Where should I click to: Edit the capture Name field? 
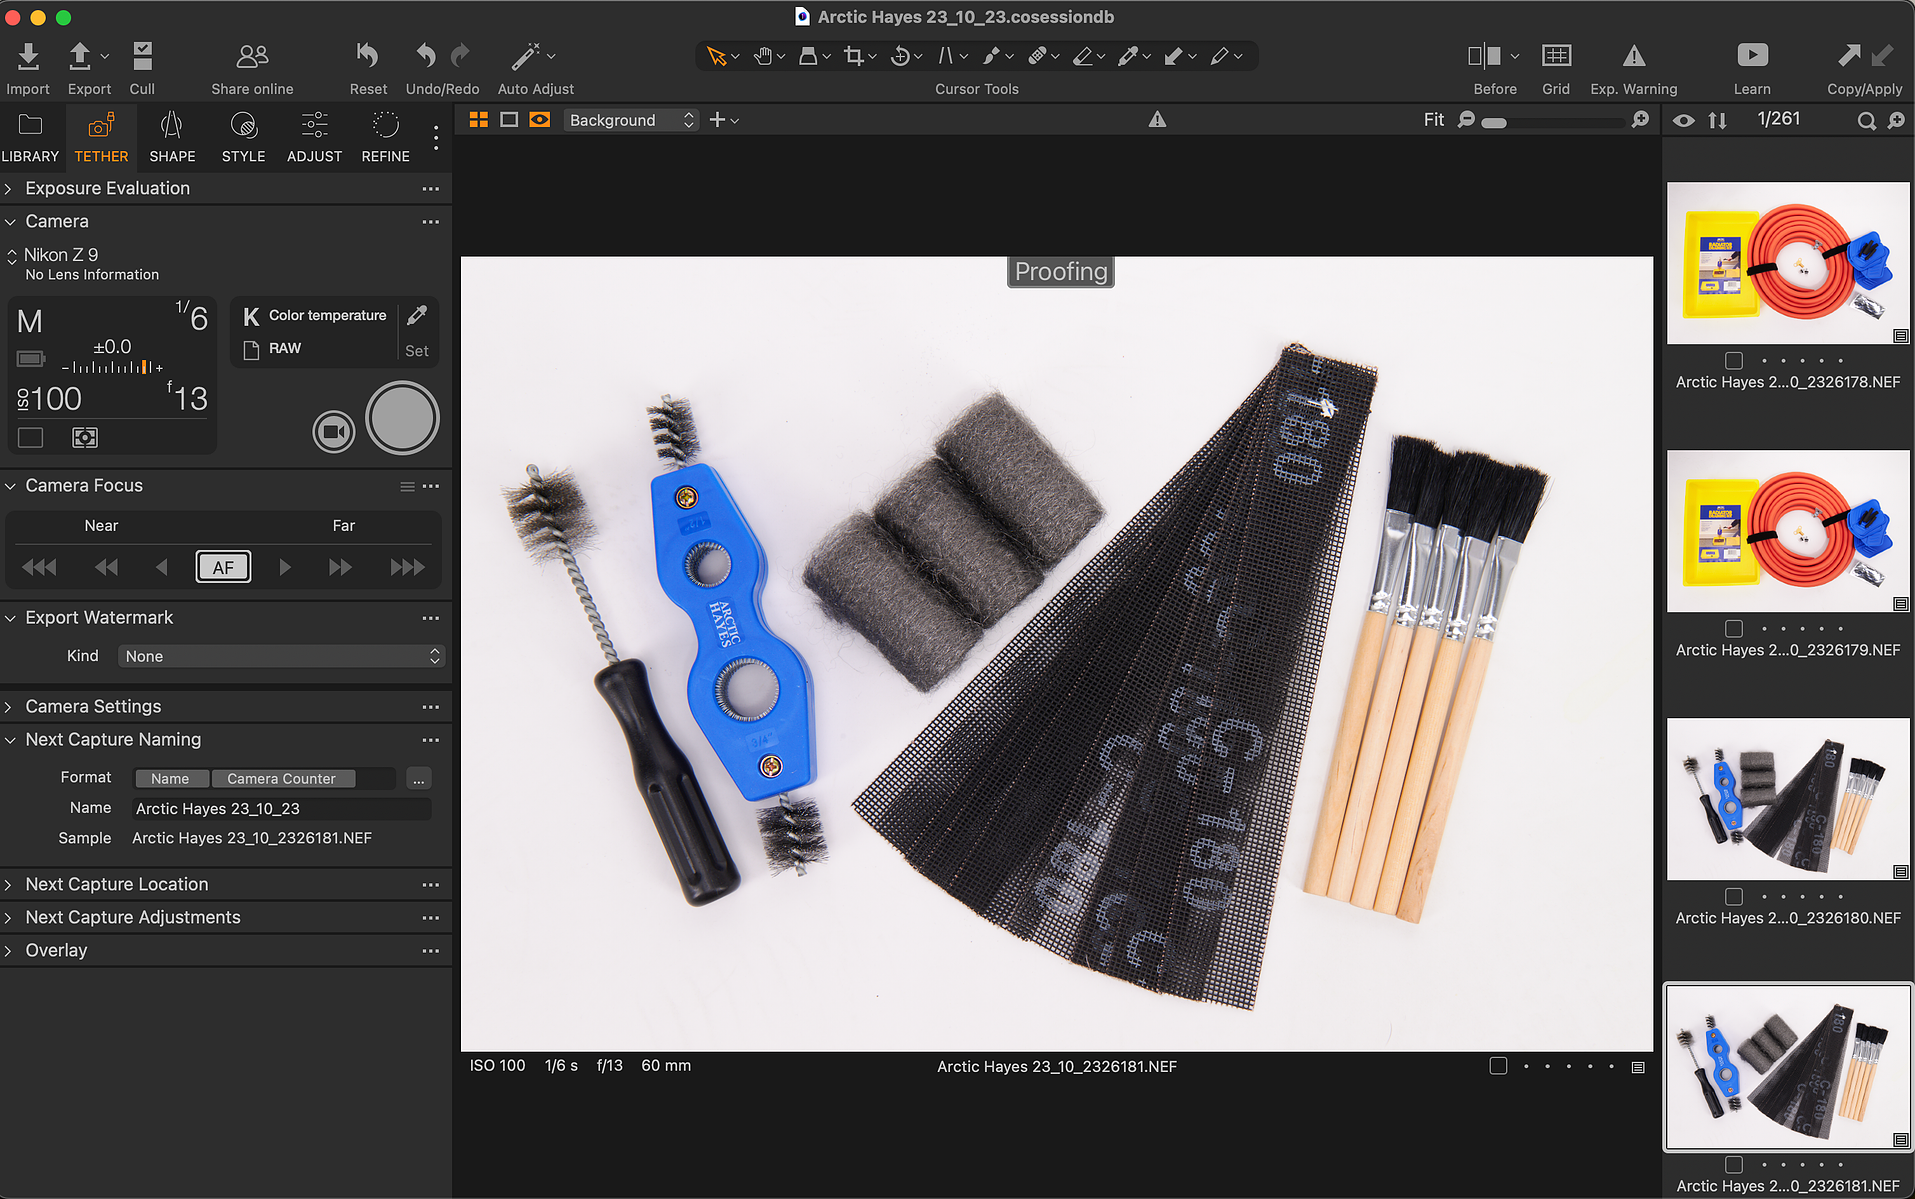[x=281, y=808]
